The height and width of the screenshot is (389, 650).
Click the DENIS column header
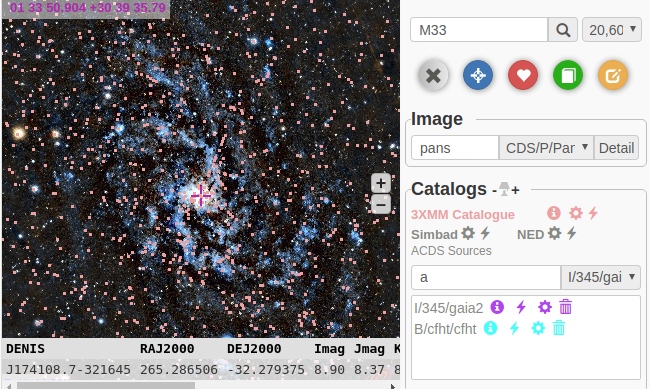coord(25,349)
